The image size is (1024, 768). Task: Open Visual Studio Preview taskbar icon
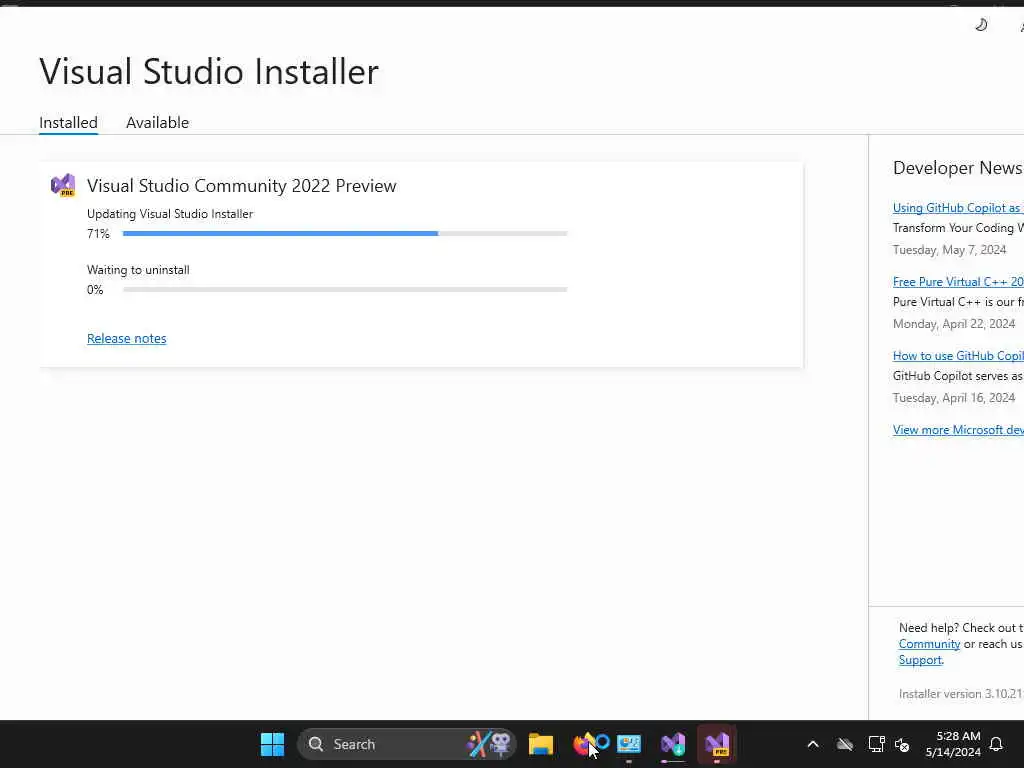(x=716, y=744)
